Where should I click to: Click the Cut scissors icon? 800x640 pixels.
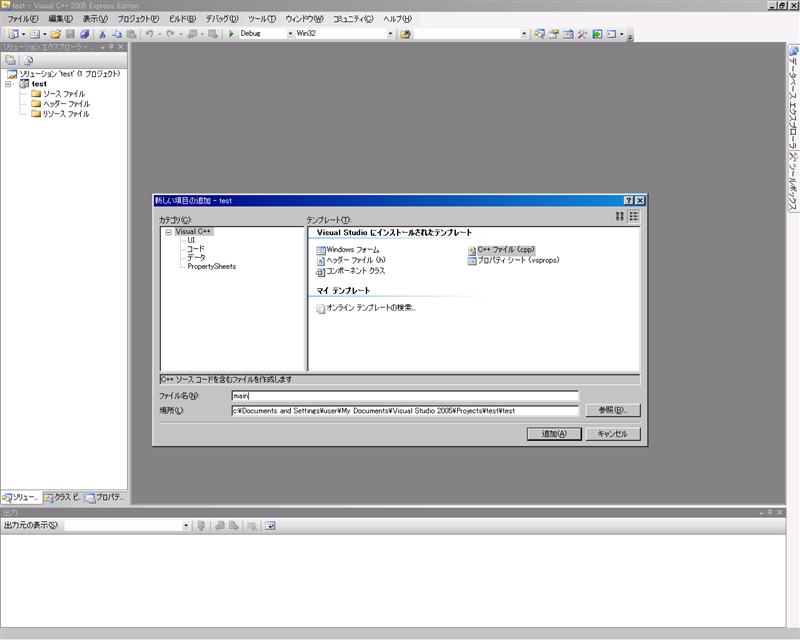point(102,34)
